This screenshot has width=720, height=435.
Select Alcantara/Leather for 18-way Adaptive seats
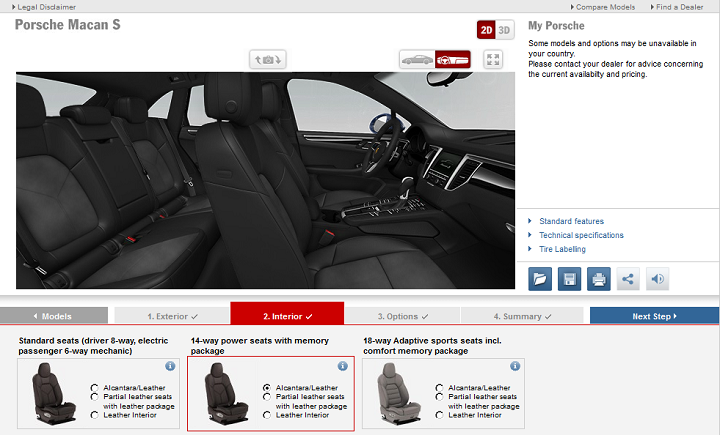click(439, 388)
